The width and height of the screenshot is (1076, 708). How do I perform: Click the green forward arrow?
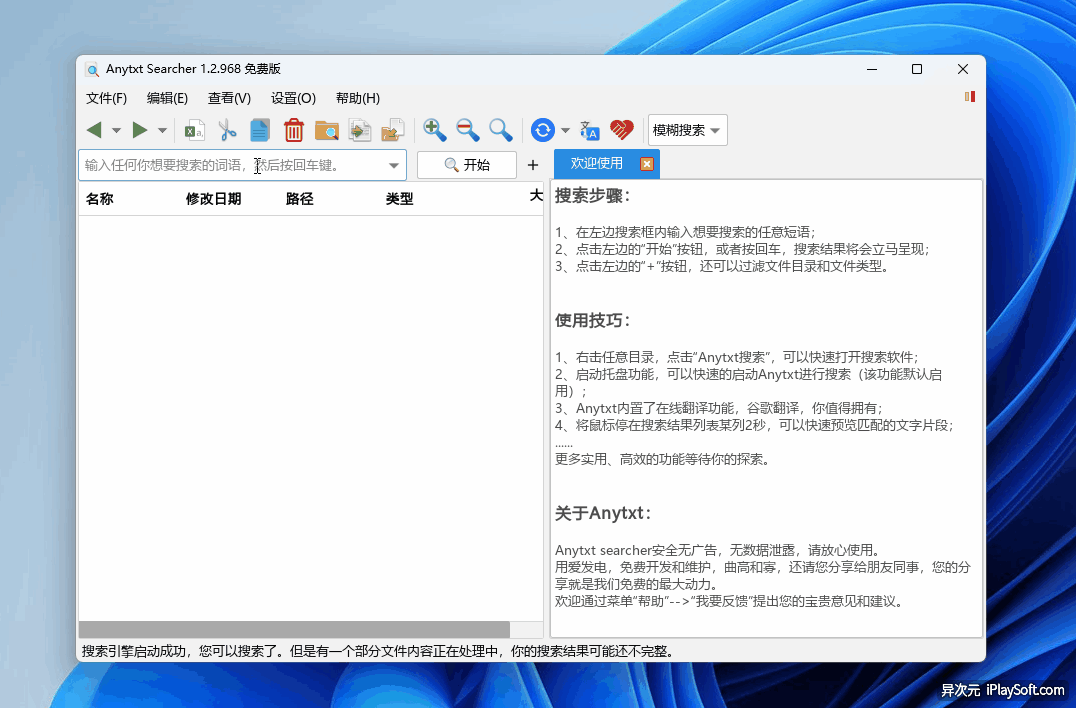140,130
